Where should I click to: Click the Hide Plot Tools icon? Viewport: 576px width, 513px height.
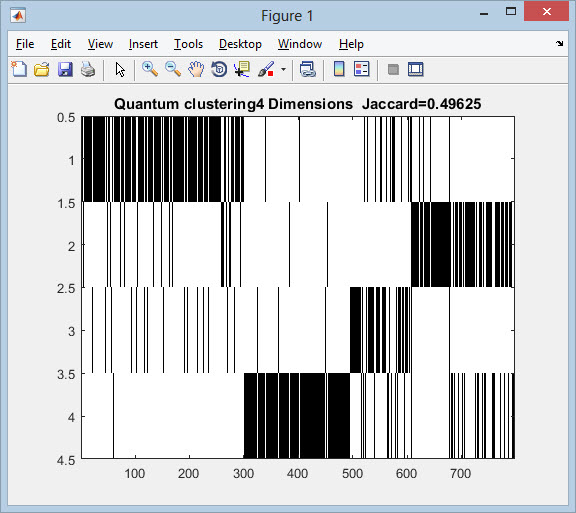click(x=393, y=69)
